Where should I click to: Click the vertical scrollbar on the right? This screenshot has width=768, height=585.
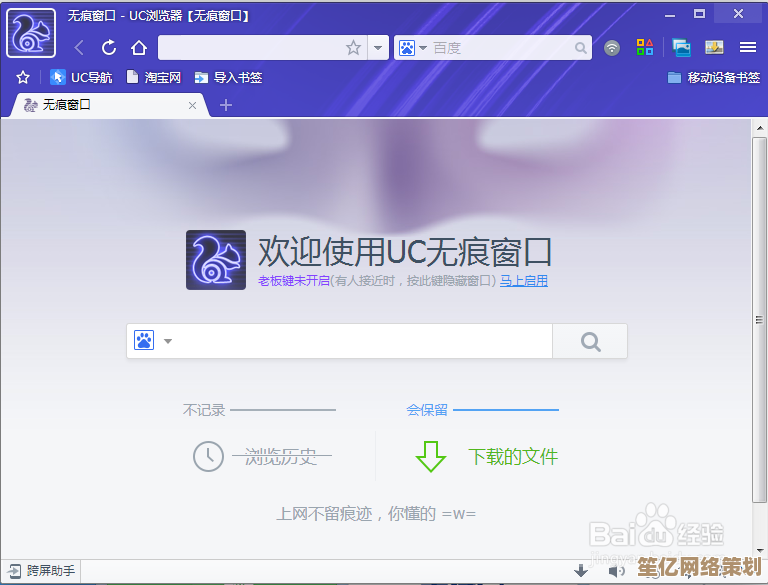point(759,320)
